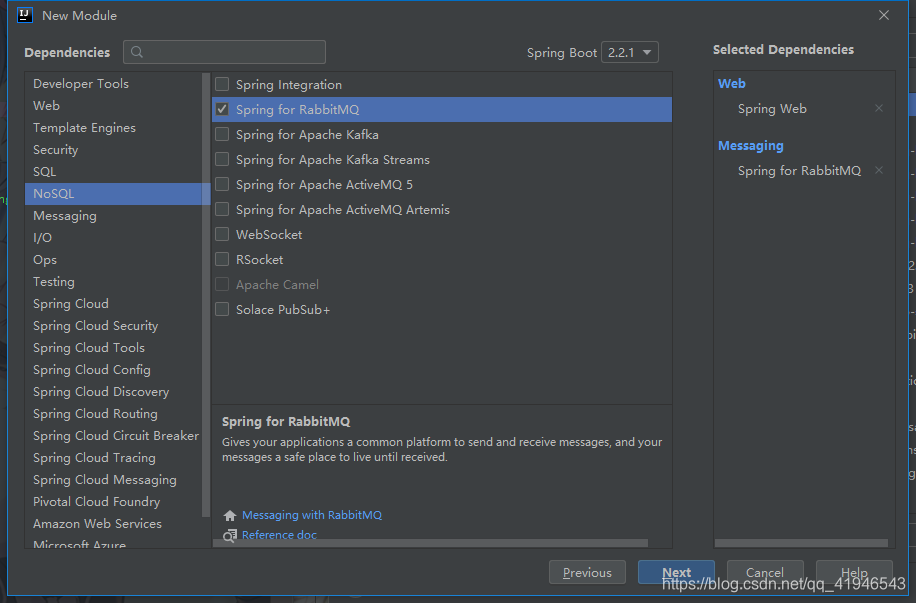The height and width of the screenshot is (603, 916).
Task: Check the Spring Integration checkbox
Action: 222,84
